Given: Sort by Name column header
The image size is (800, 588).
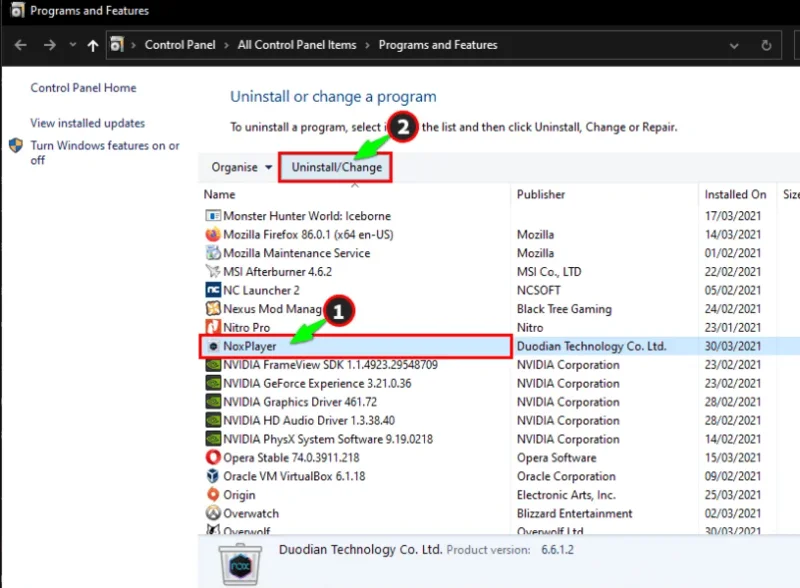Looking at the screenshot, I should [219, 194].
